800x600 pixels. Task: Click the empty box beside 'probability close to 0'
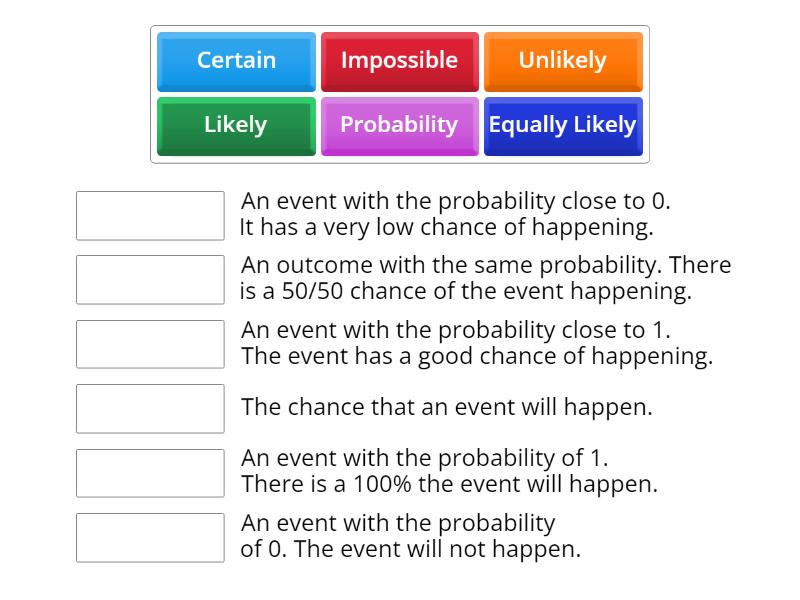pyautogui.click(x=150, y=216)
